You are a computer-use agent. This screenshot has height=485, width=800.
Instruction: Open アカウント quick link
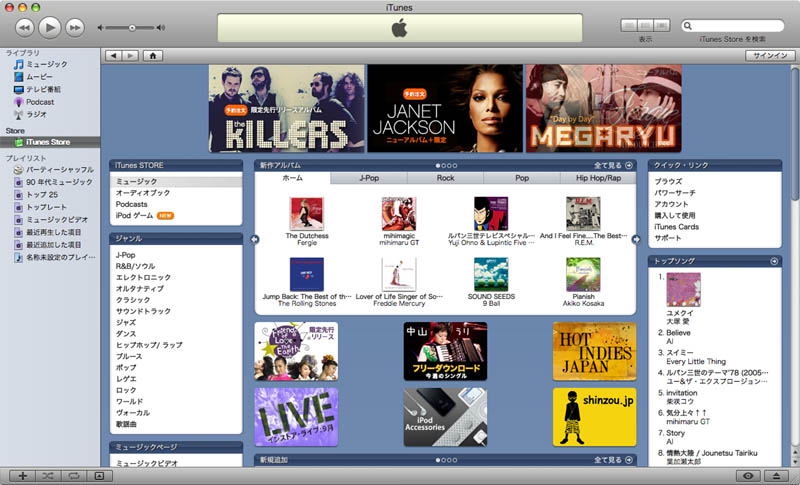[671, 204]
